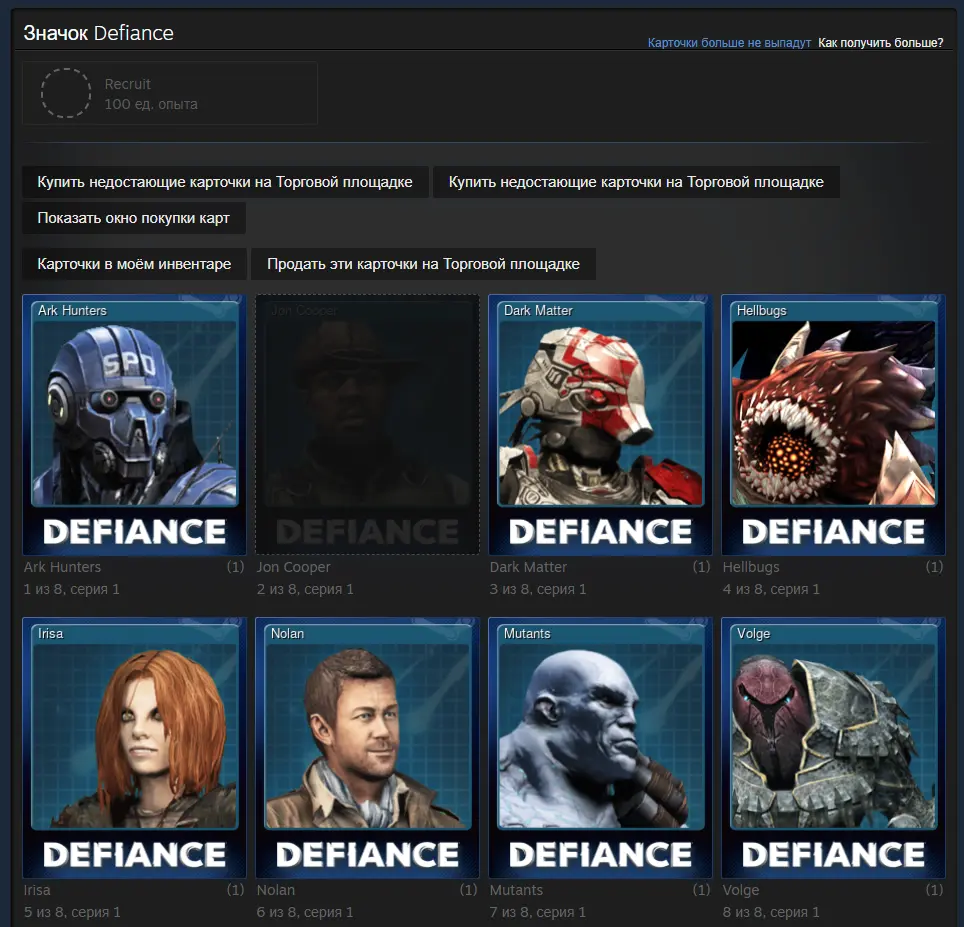Click the (1) count for Irisa

[235, 890]
